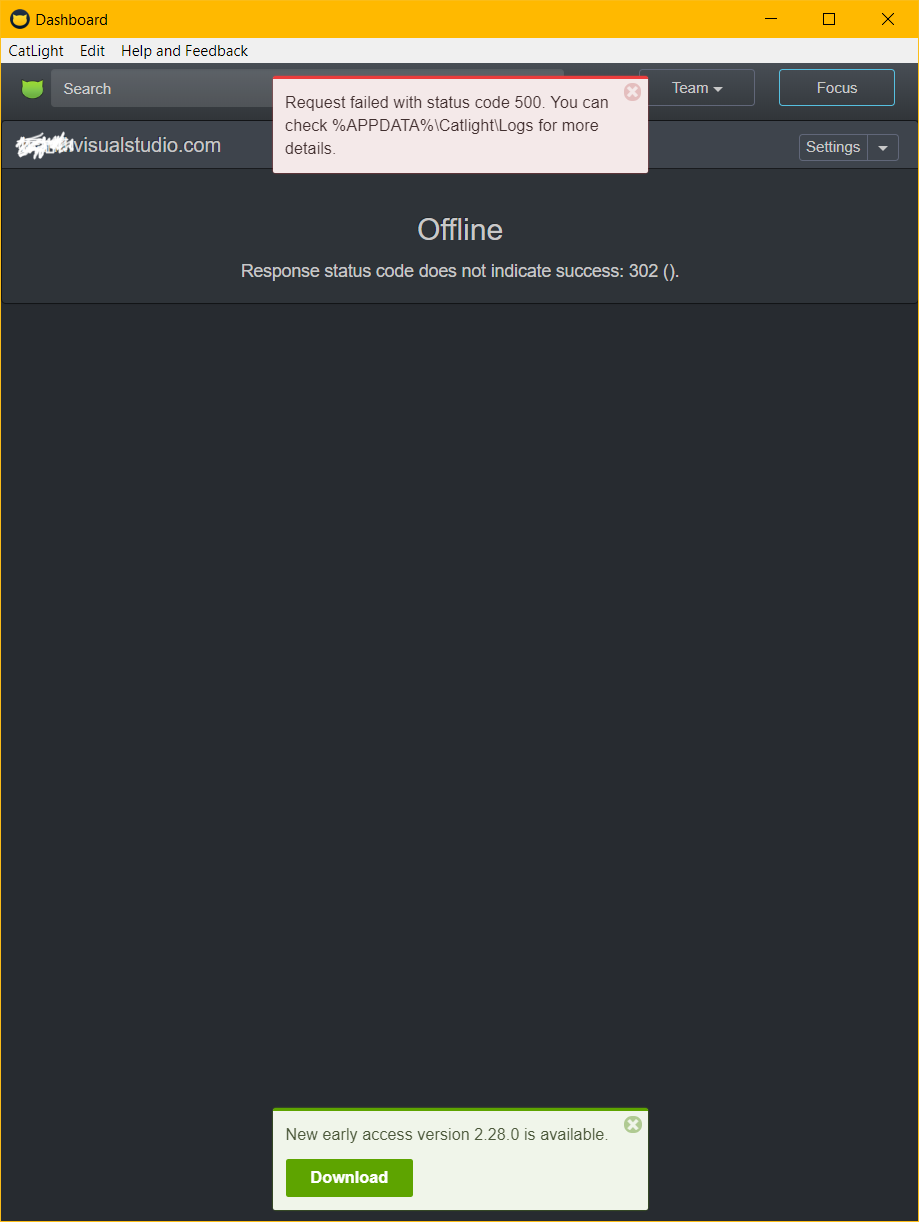919x1222 pixels.
Task: Dismiss the status code 500 error notification
Action: (632, 92)
